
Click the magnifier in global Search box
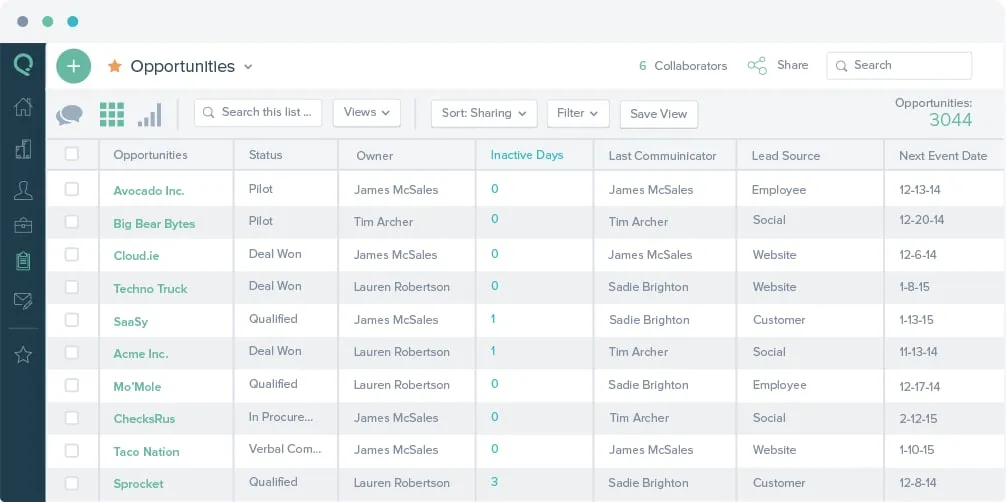point(841,66)
